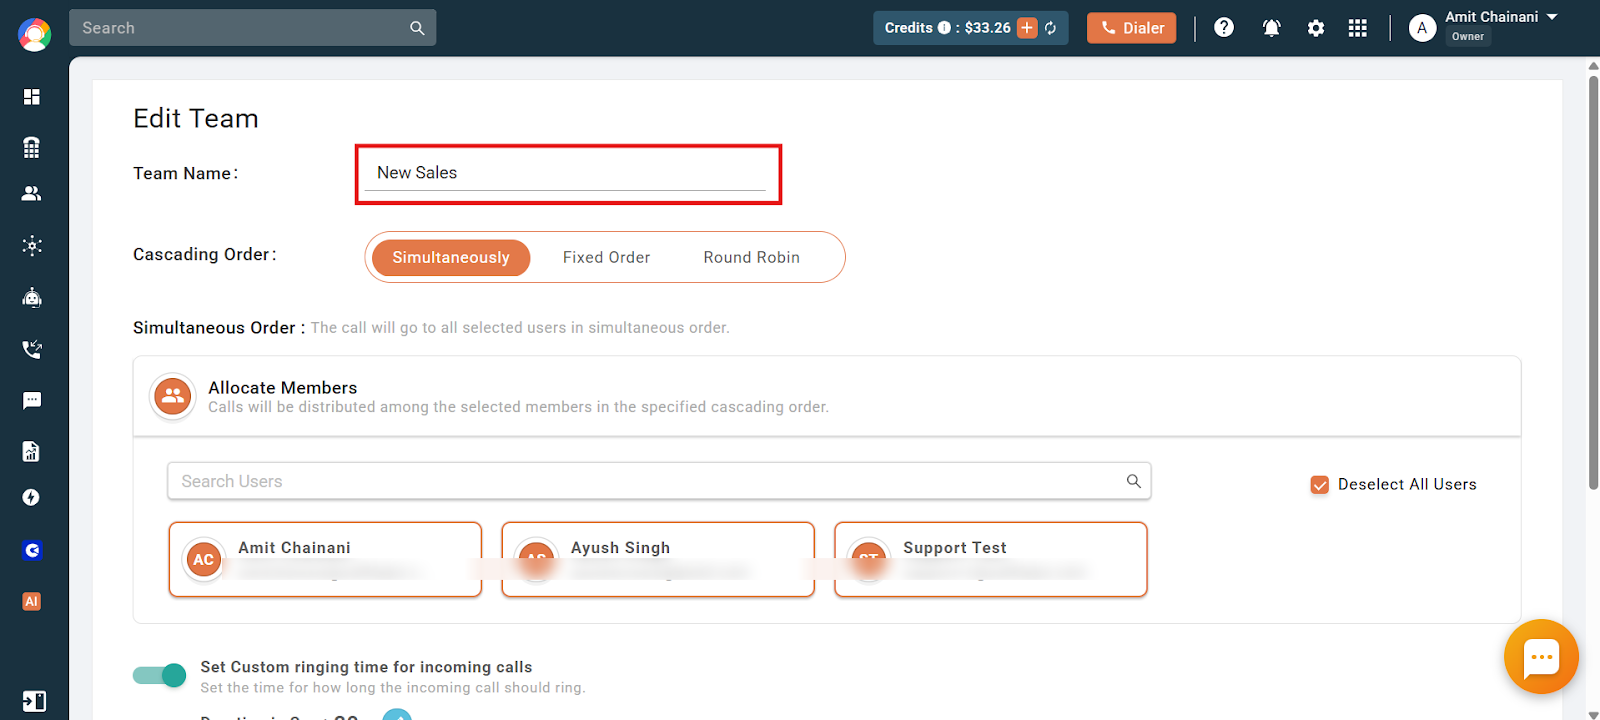Click the search magnifier in top bar
The width and height of the screenshot is (1600, 720).
pyautogui.click(x=417, y=28)
